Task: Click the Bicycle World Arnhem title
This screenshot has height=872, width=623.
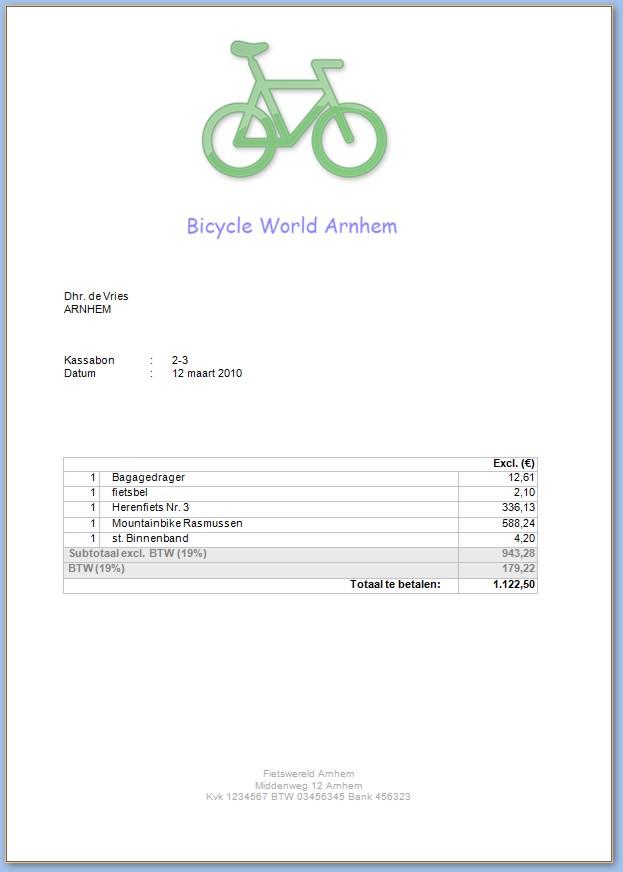Action: click(291, 226)
